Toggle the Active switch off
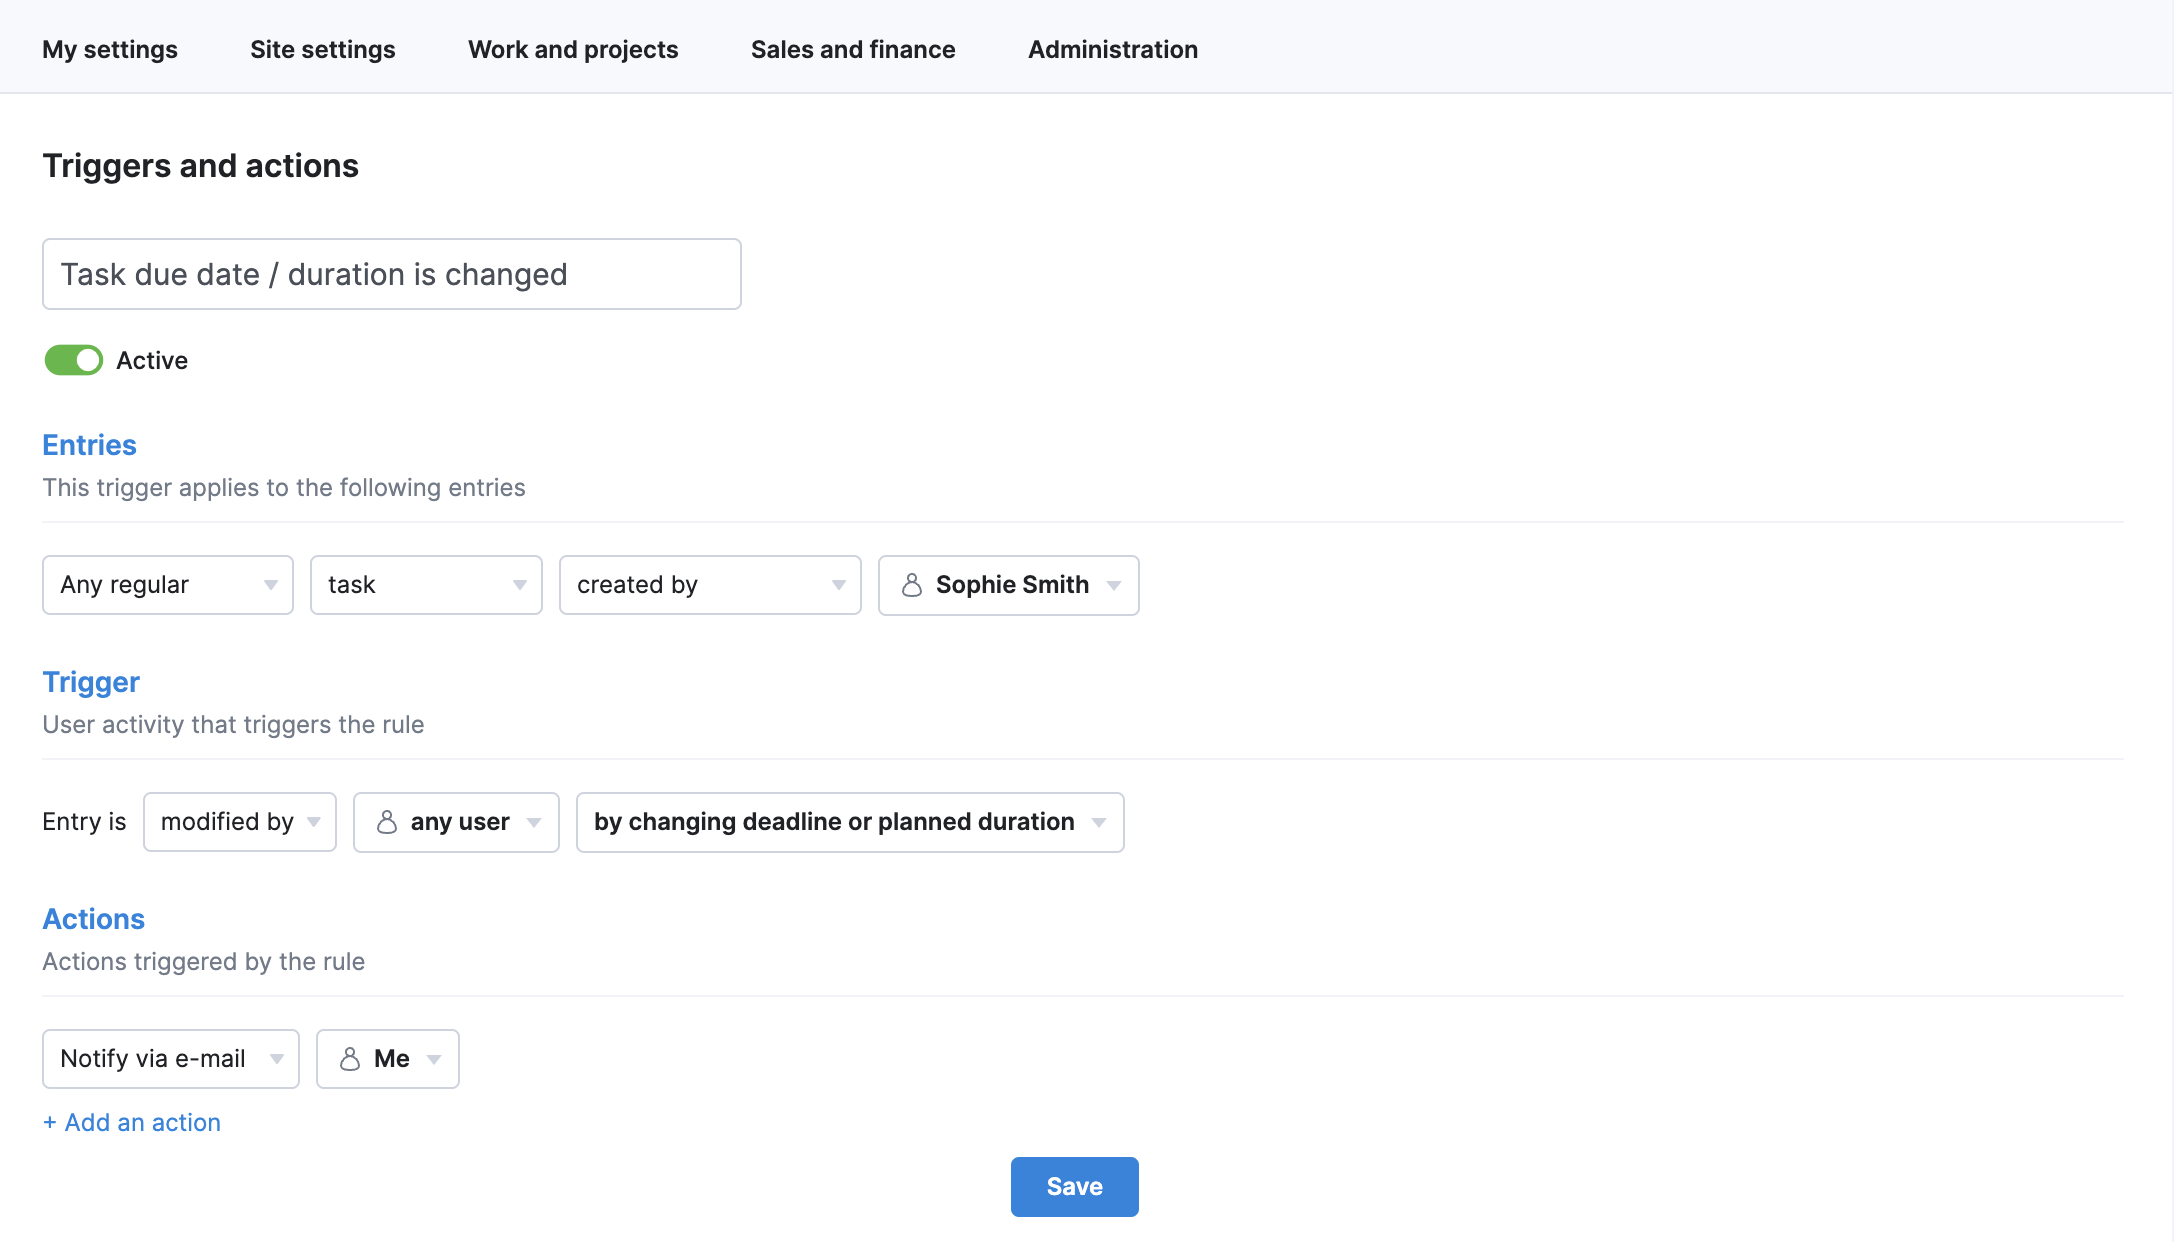This screenshot has width=2174, height=1242. click(73, 360)
